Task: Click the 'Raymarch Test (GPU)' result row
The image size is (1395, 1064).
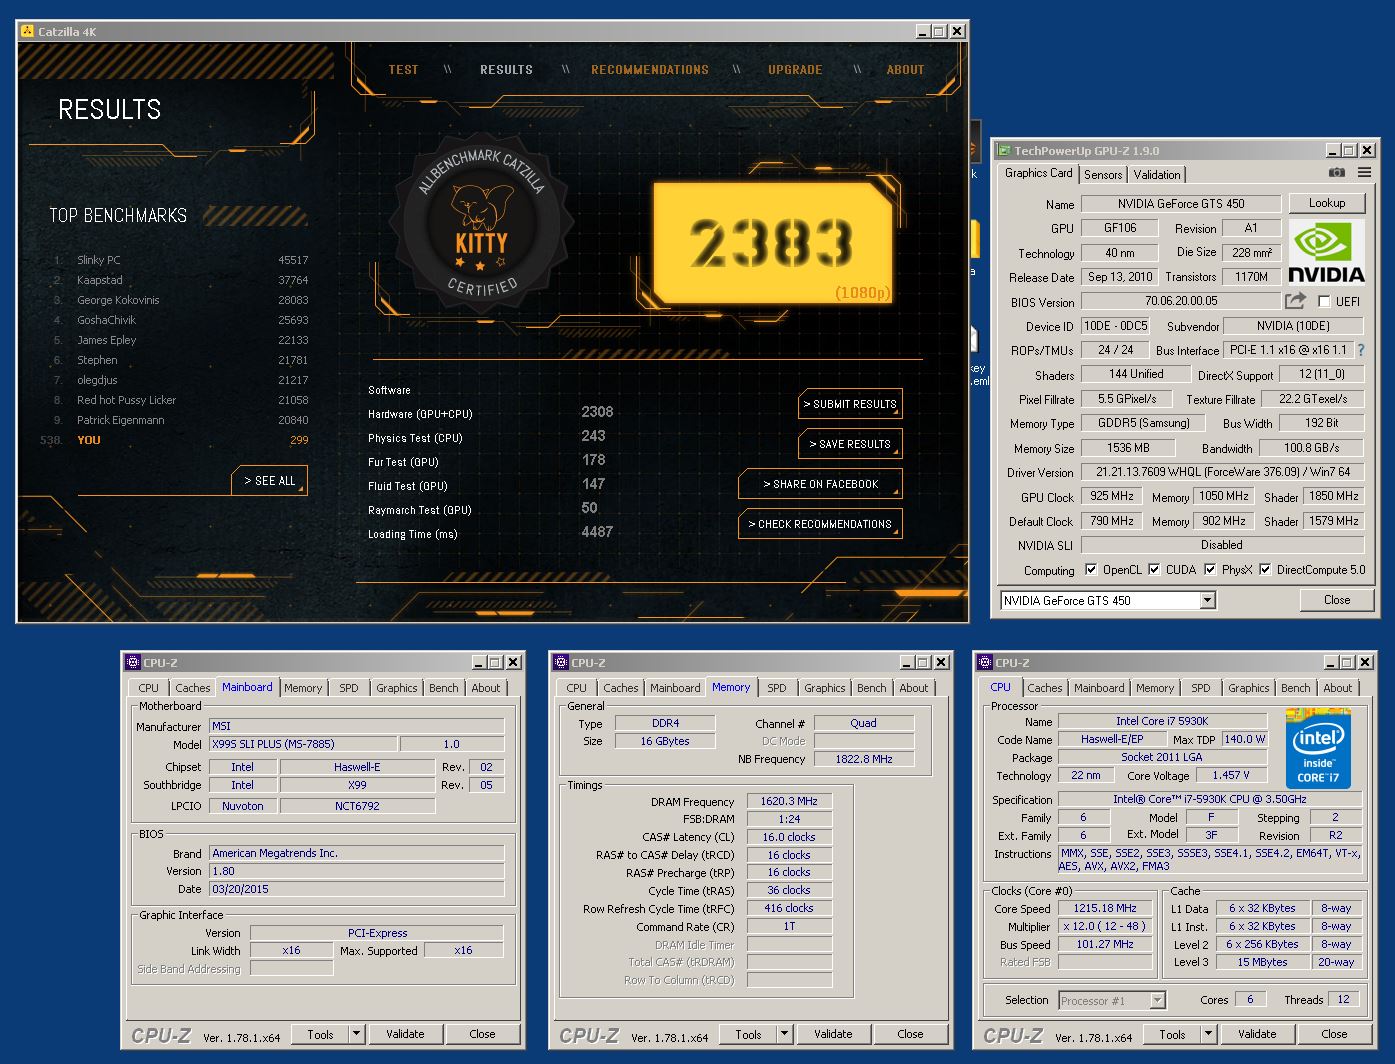Action: pos(491,509)
